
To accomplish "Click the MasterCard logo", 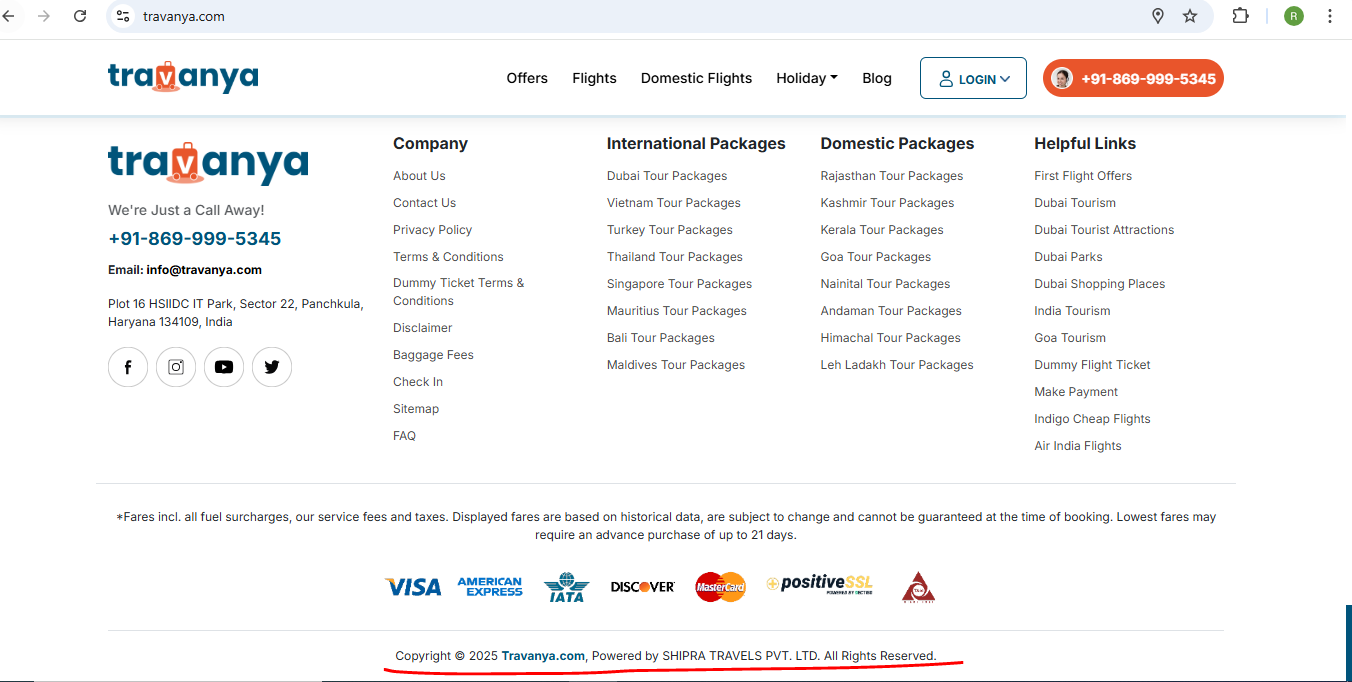I will 720,587.
